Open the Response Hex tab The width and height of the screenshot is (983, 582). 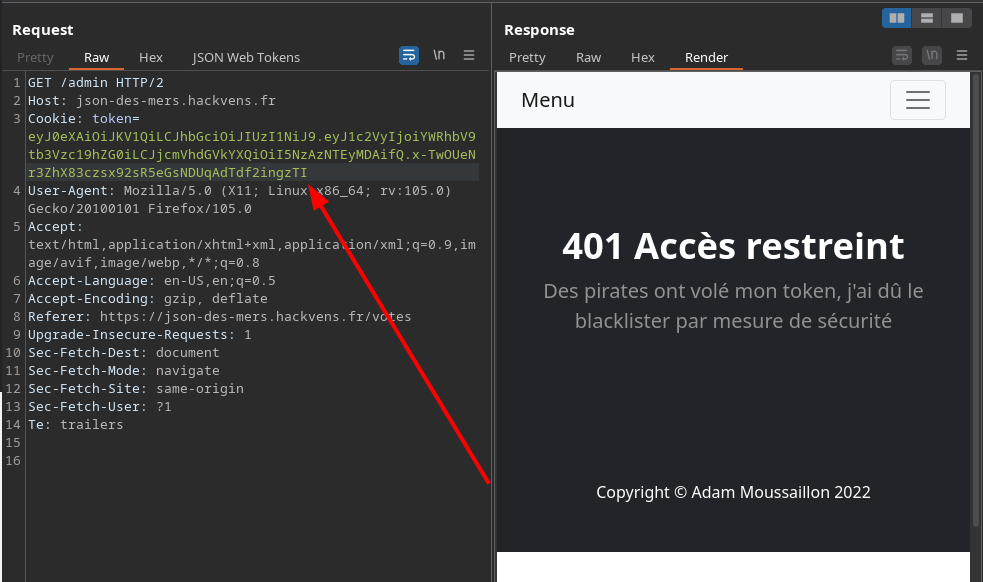pyautogui.click(x=643, y=58)
